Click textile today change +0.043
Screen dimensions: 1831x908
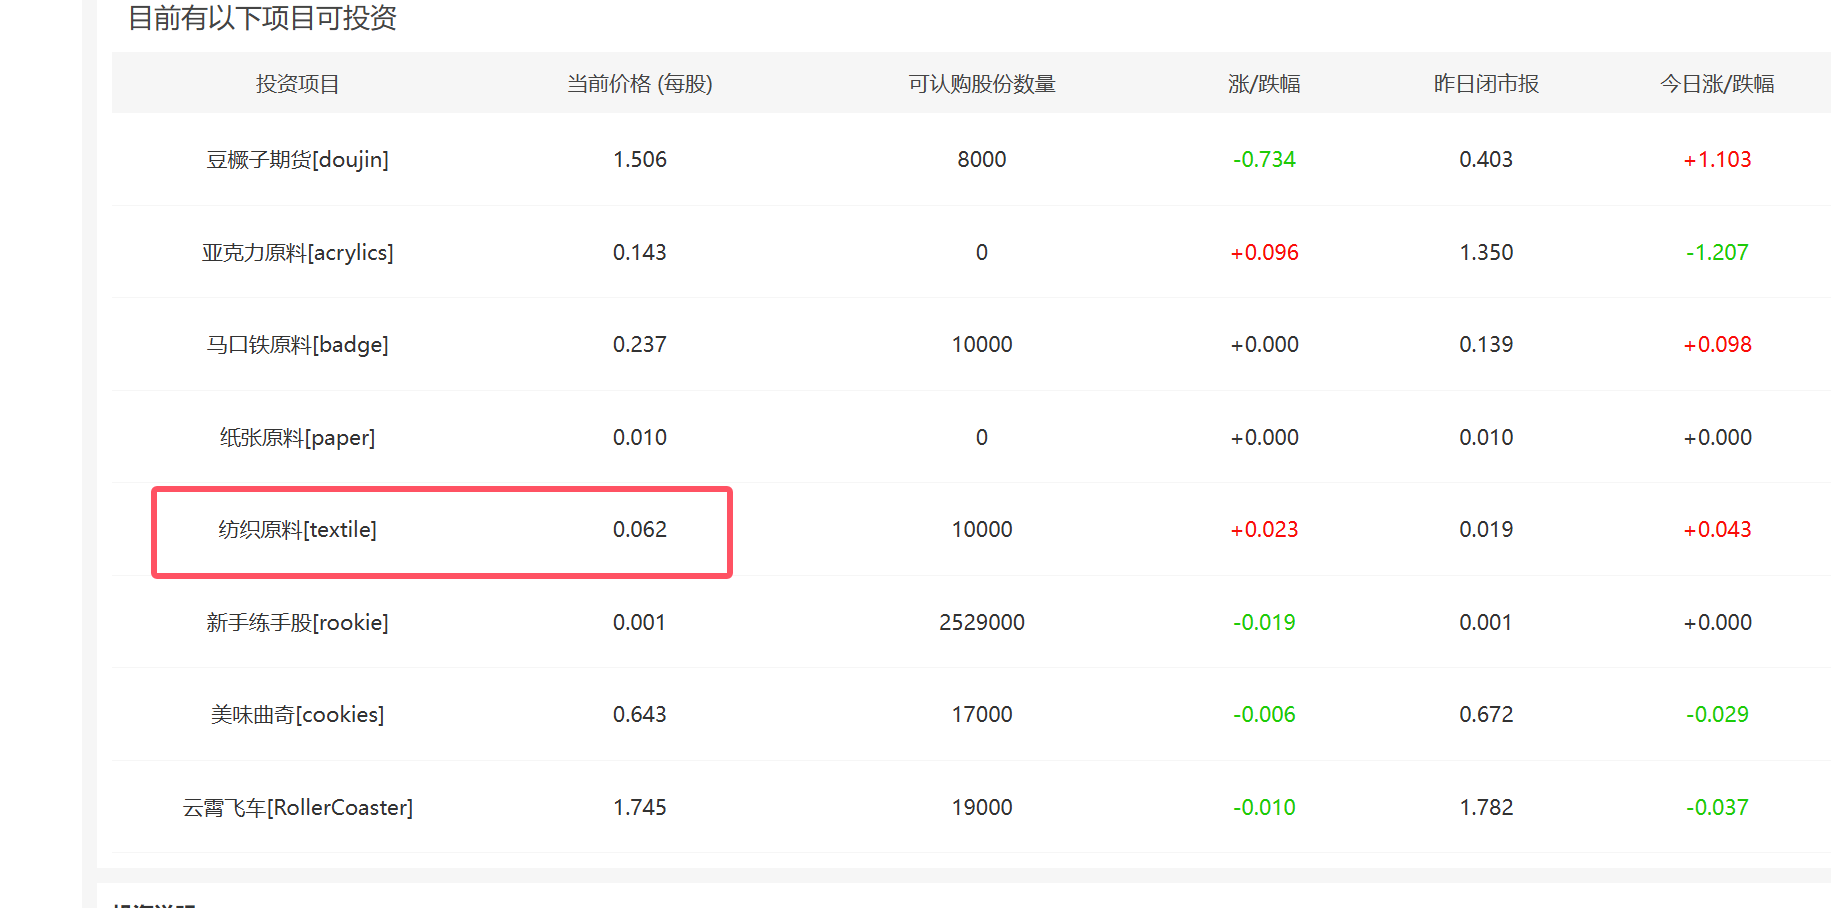tap(1717, 530)
